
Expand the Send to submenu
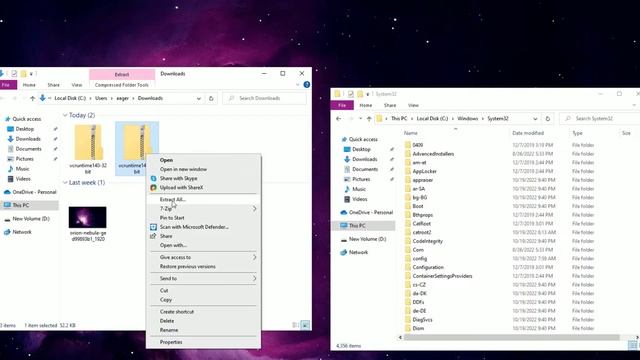click(x=203, y=278)
